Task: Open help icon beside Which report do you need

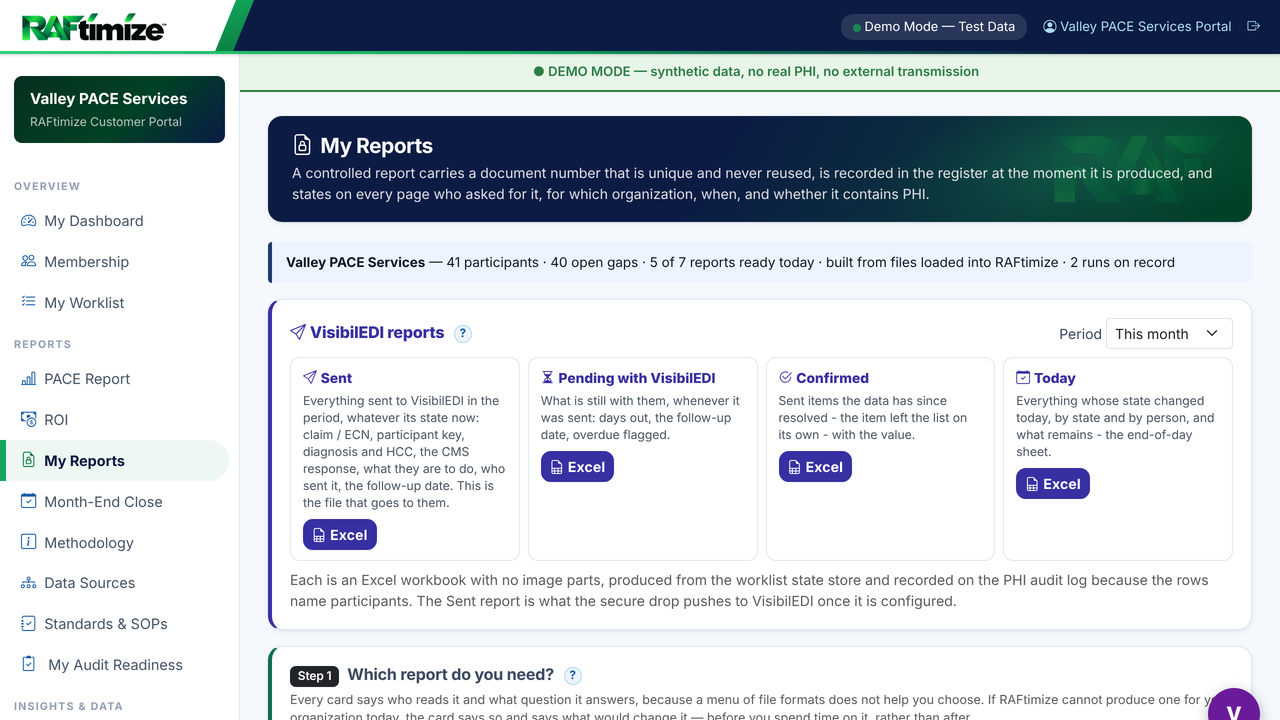Action: coord(573,676)
